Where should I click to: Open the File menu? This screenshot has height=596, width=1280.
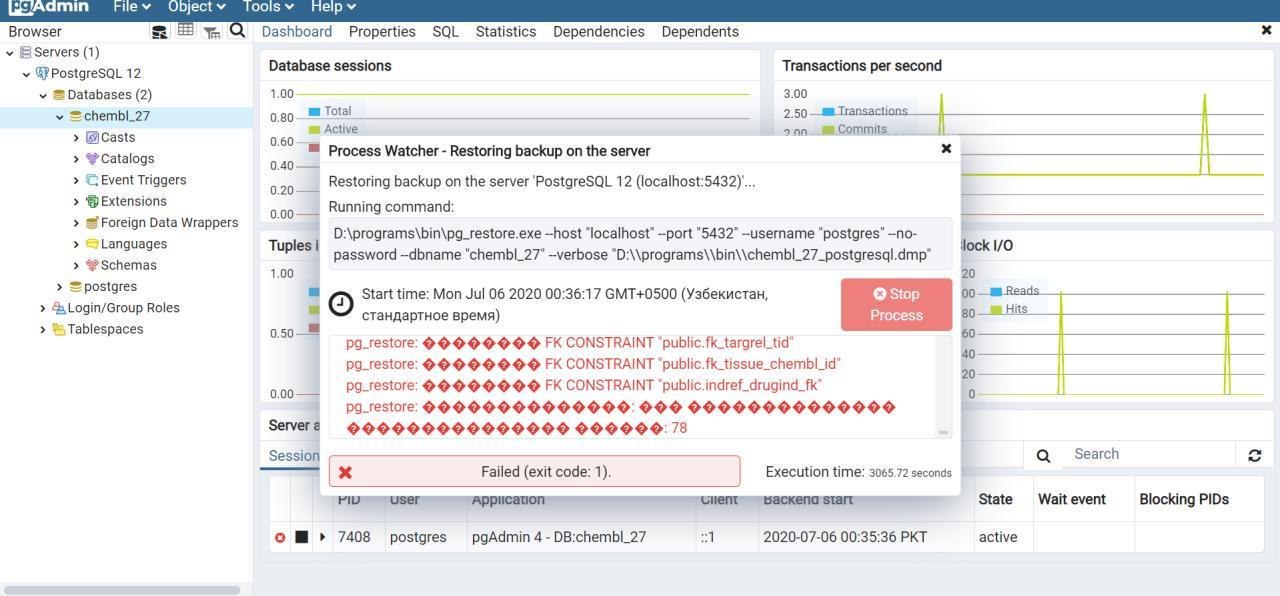click(131, 6)
